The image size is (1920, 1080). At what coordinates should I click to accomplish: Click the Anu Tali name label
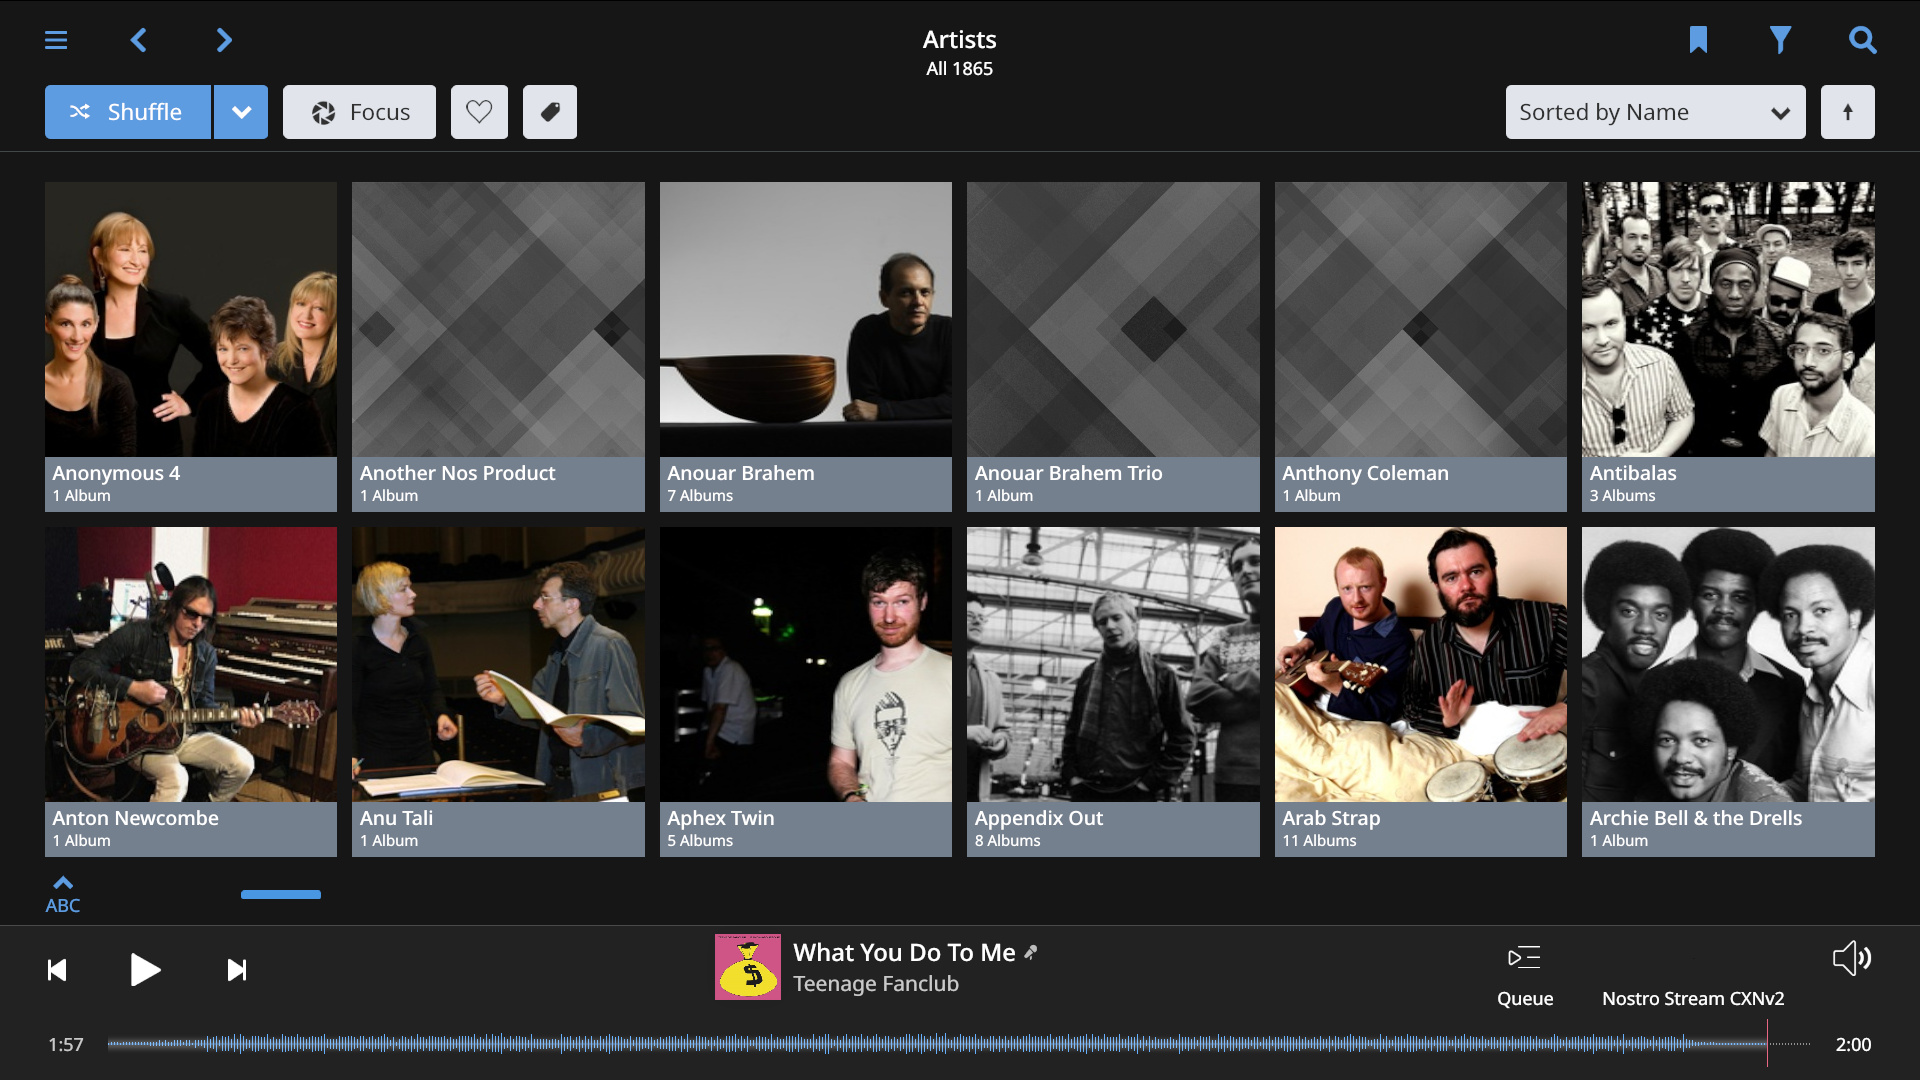[x=396, y=818]
